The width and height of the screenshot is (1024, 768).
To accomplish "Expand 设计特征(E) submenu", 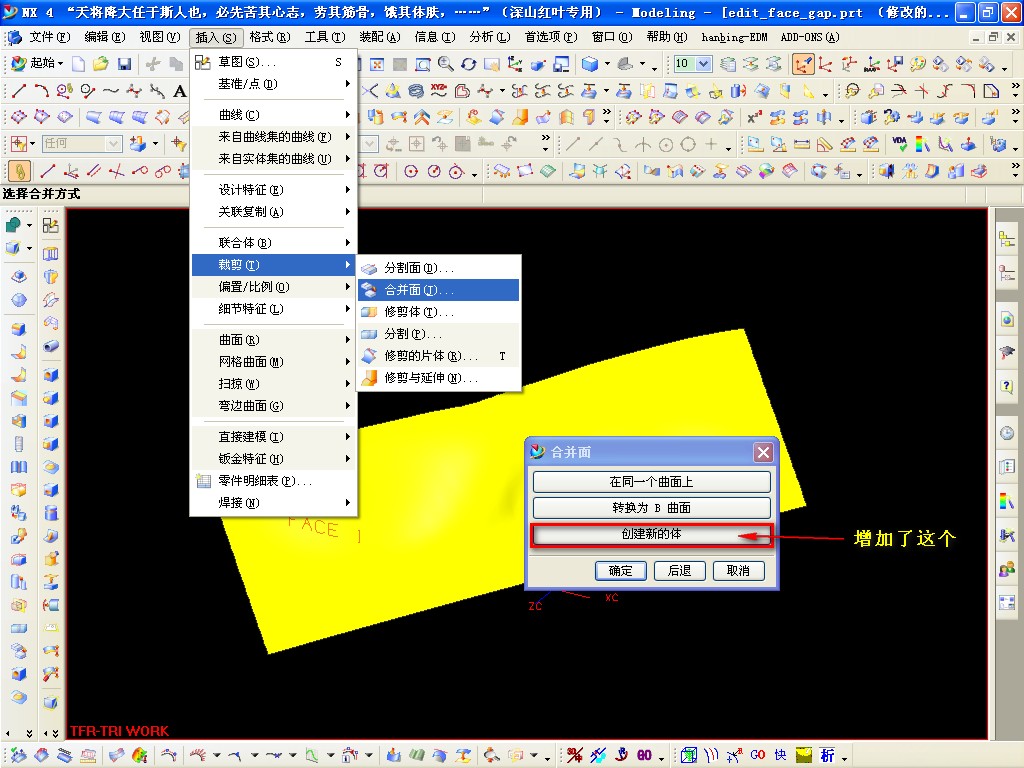I will (x=274, y=190).
